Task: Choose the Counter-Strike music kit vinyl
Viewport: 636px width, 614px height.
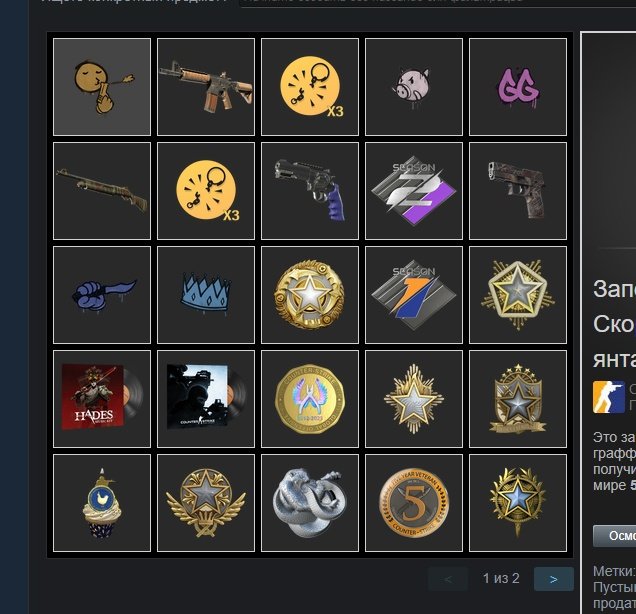Action: click(206, 399)
